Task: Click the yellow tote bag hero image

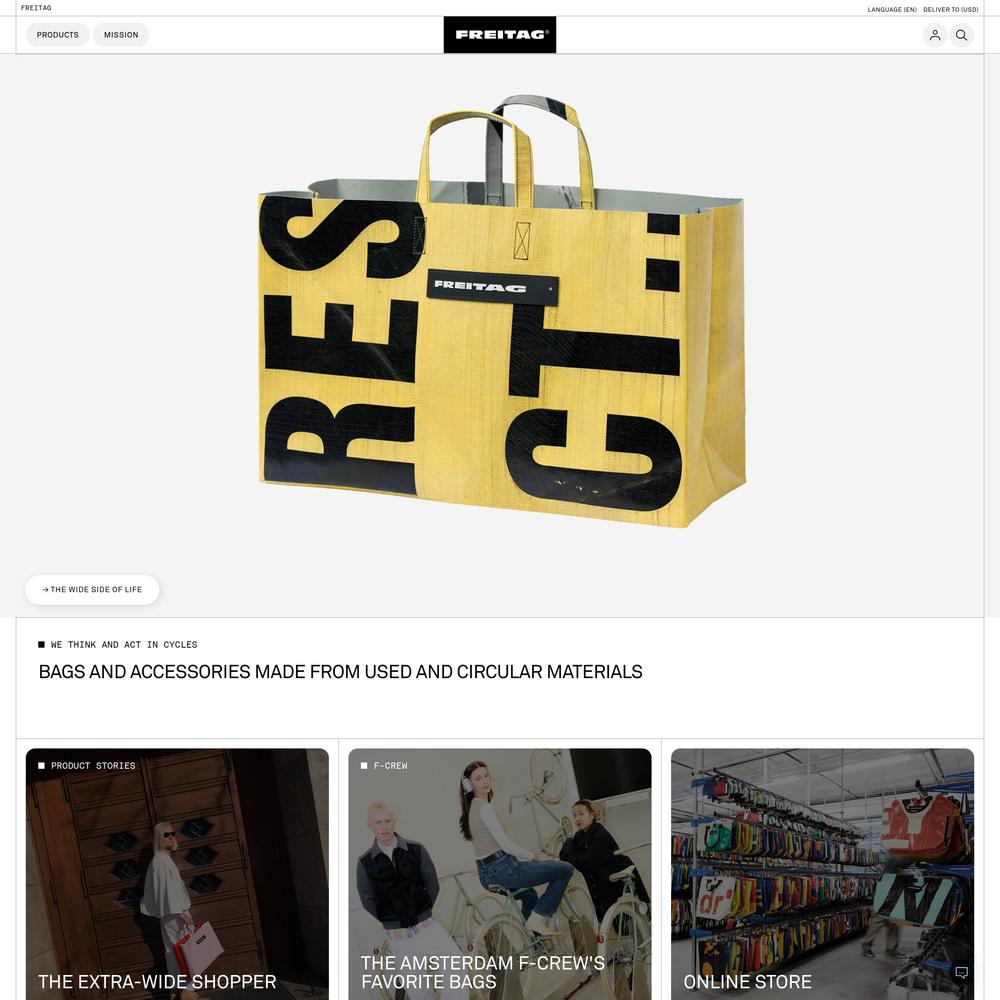Action: click(x=501, y=312)
